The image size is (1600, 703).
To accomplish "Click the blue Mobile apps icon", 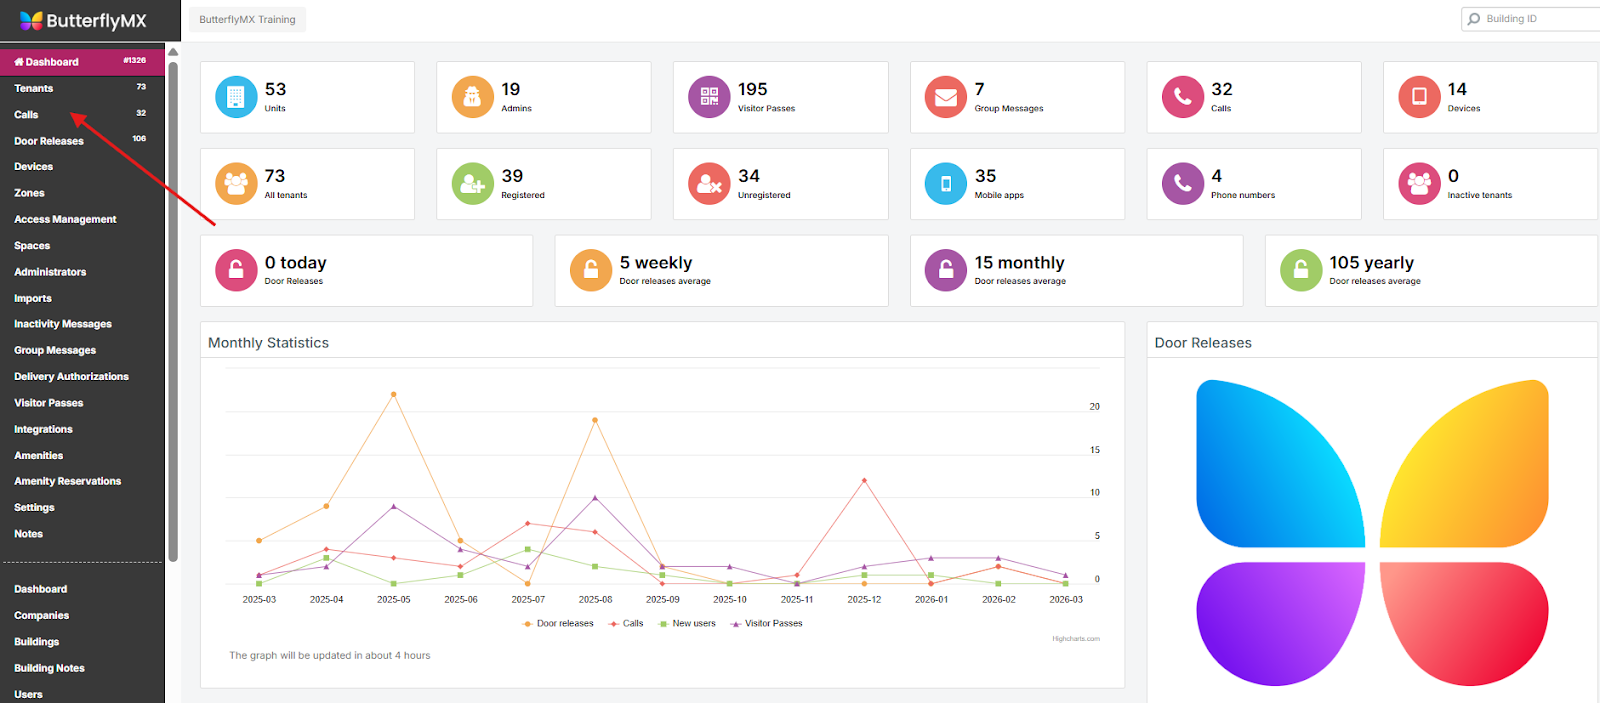I will pyautogui.click(x=945, y=184).
